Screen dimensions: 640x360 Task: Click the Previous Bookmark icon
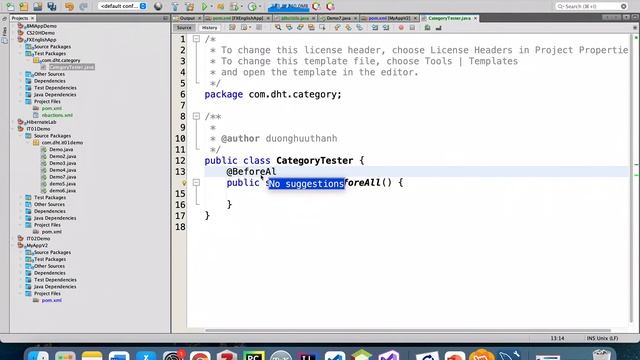337,28
